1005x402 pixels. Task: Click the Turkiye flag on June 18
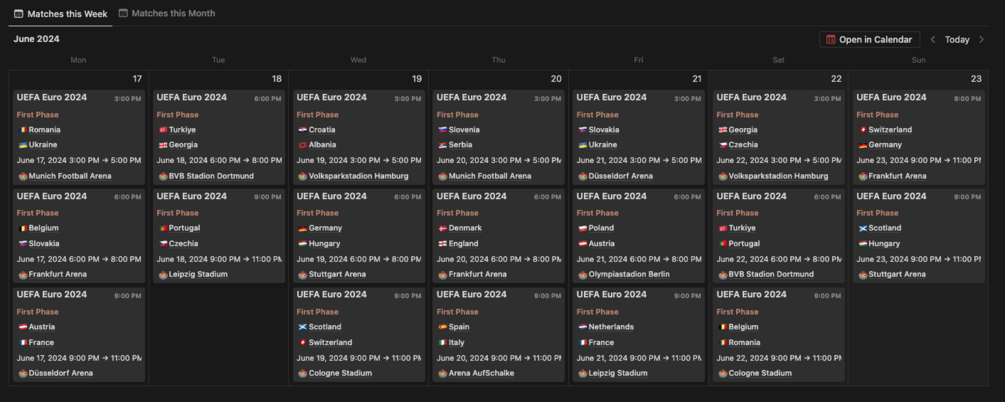click(x=163, y=130)
